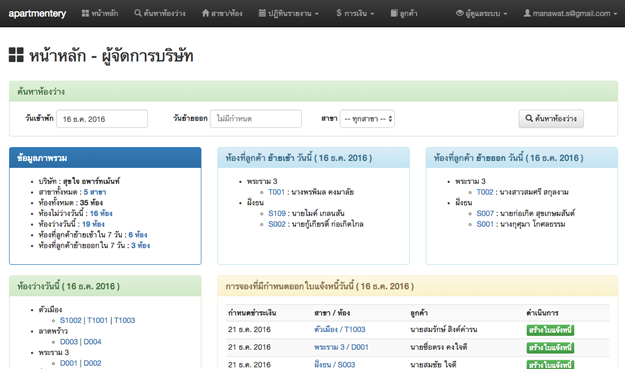Screen dimensions: 625x369
Task: Open the ทุกสาขา branch dropdown
Action: pyautogui.click(x=367, y=119)
